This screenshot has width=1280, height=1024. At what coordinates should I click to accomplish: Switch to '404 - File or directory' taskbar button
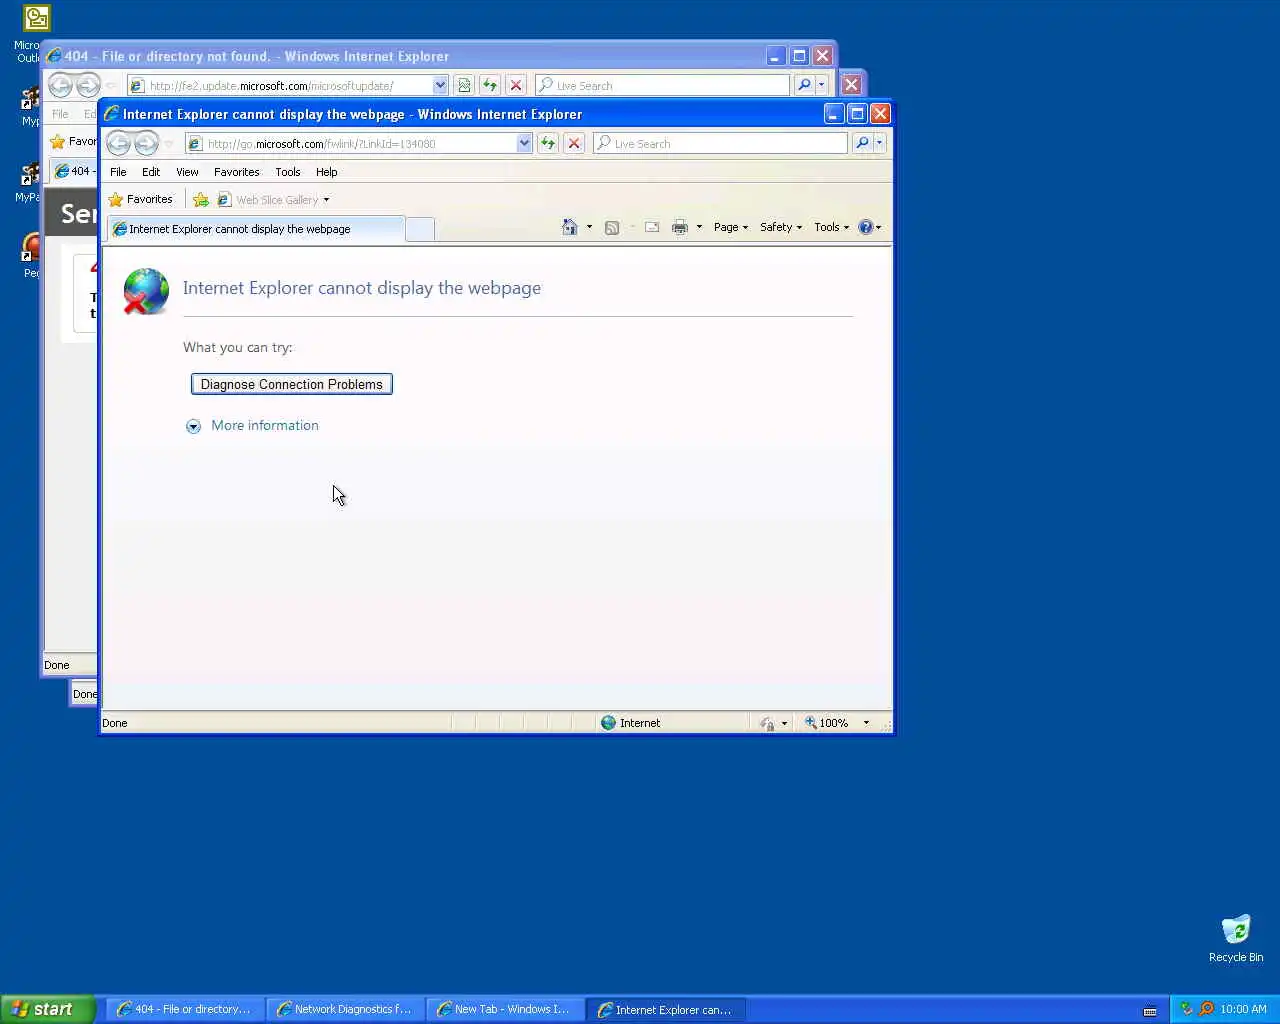[x=185, y=1009]
